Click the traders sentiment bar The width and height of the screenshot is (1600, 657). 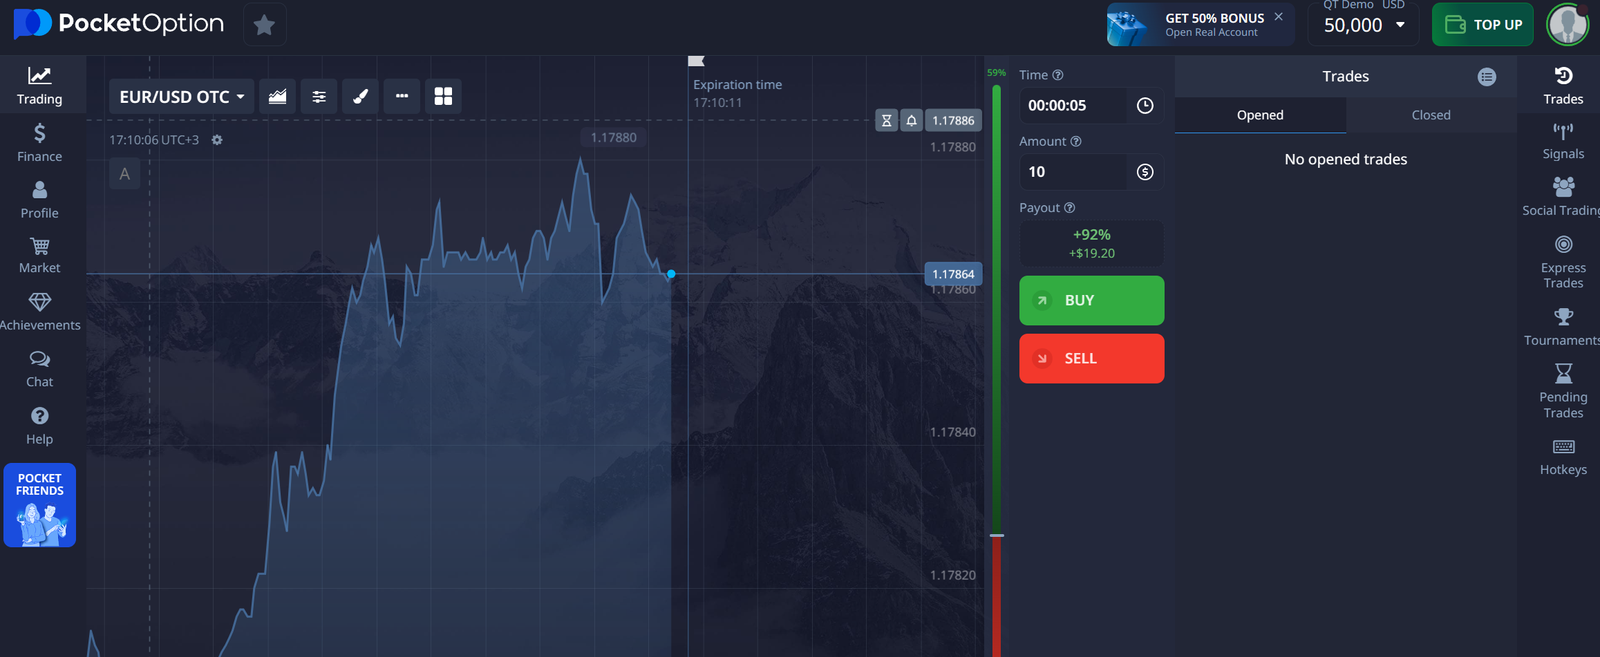click(x=996, y=370)
